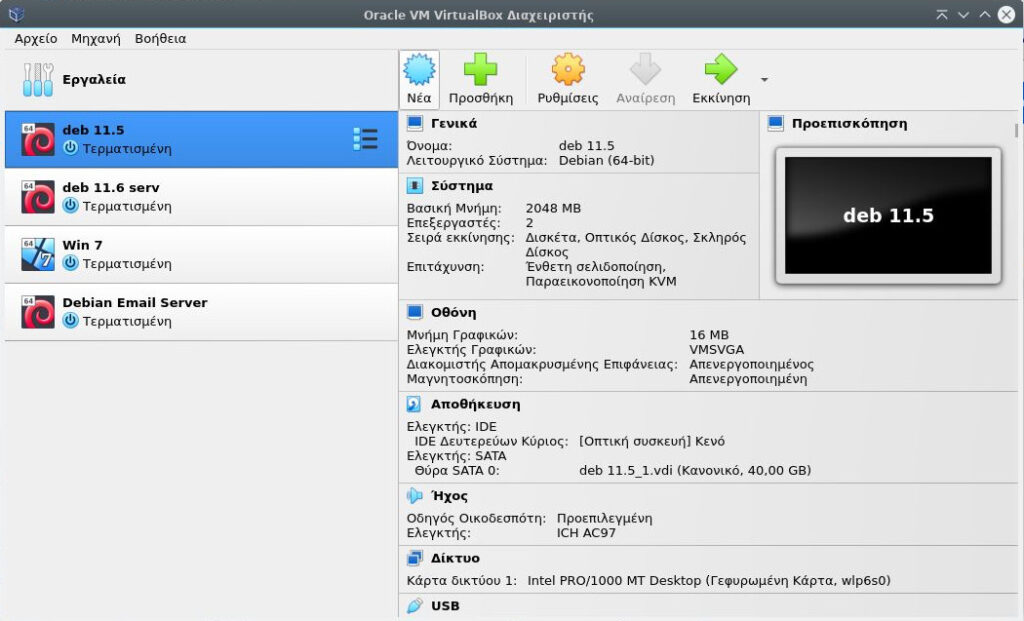Click the green plus Προσθήκη icon
1024x621 pixels.
(x=480, y=70)
